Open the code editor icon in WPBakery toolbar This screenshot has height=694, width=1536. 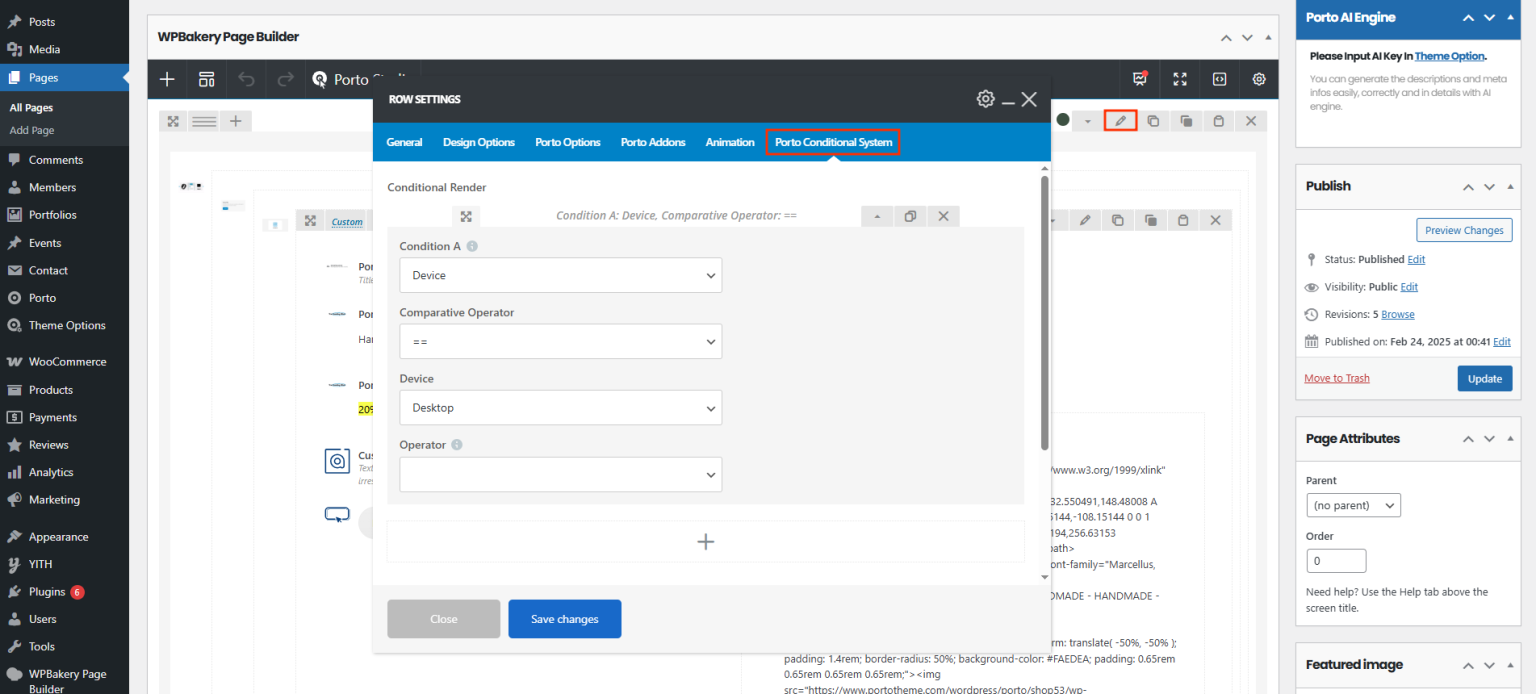tap(1219, 79)
